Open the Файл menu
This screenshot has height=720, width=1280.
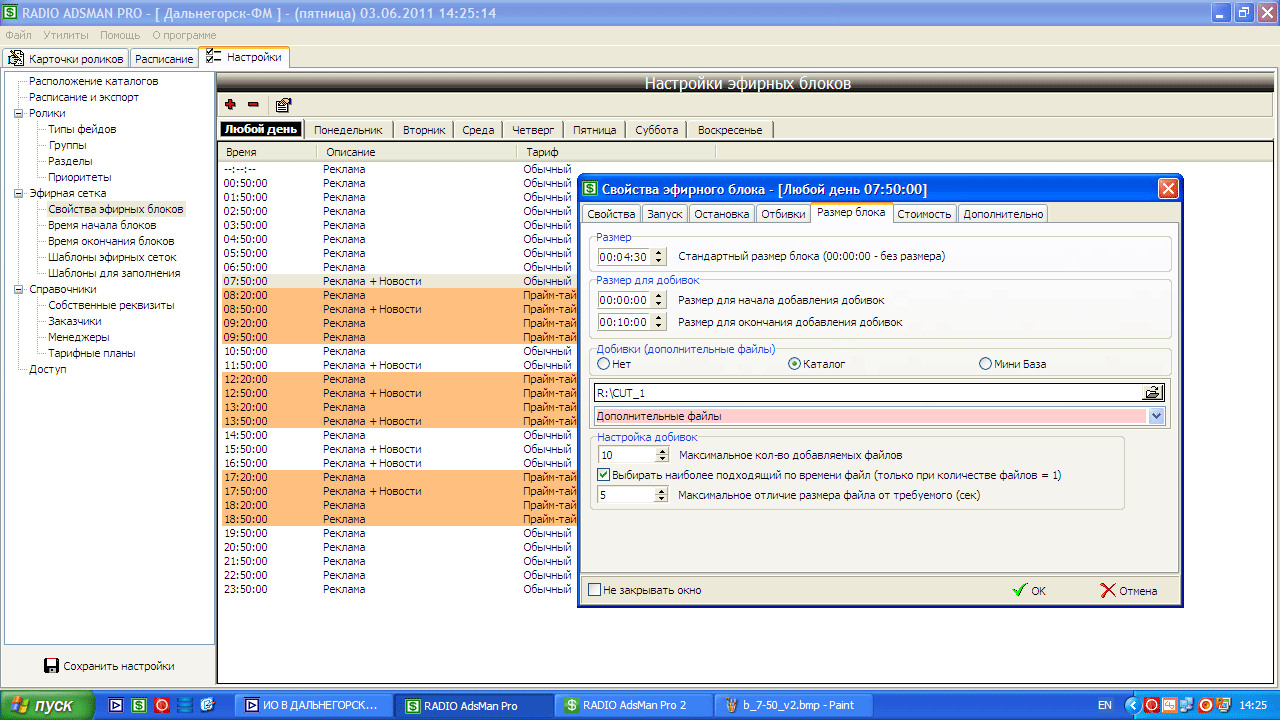(x=19, y=35)
